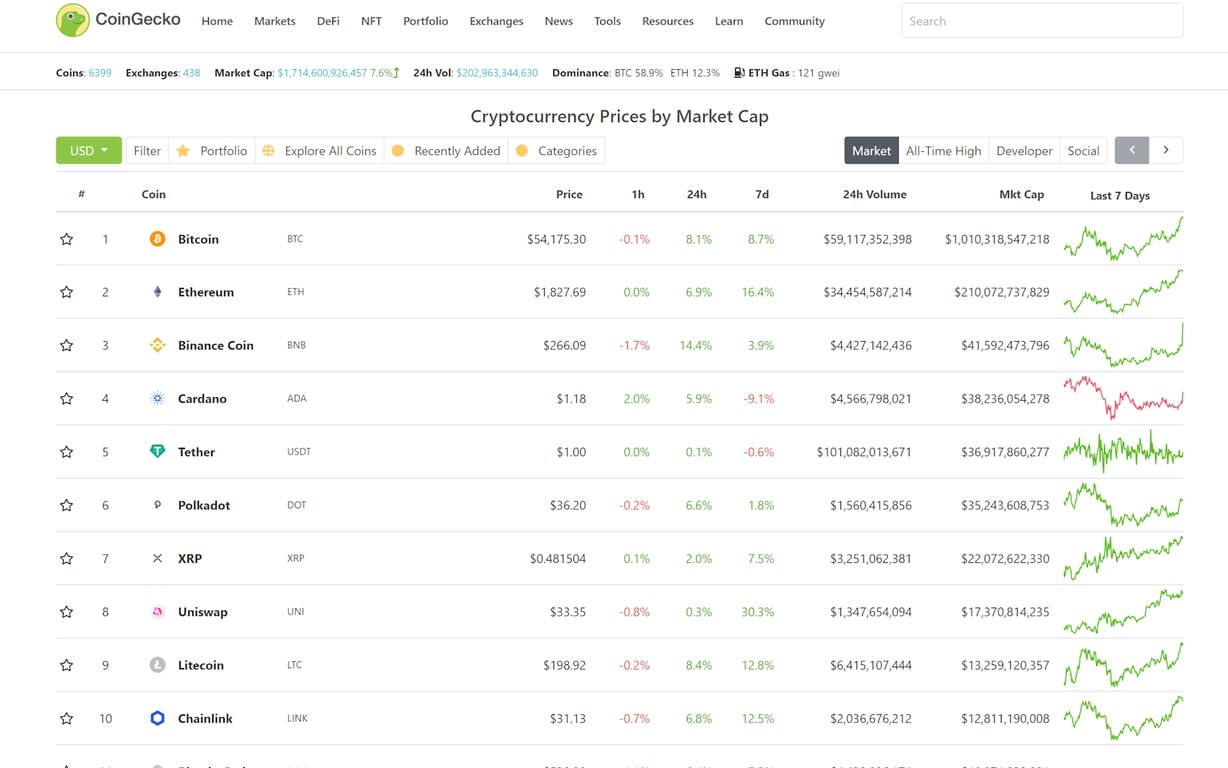Open the USD currency dropdown

click(88, 150)
